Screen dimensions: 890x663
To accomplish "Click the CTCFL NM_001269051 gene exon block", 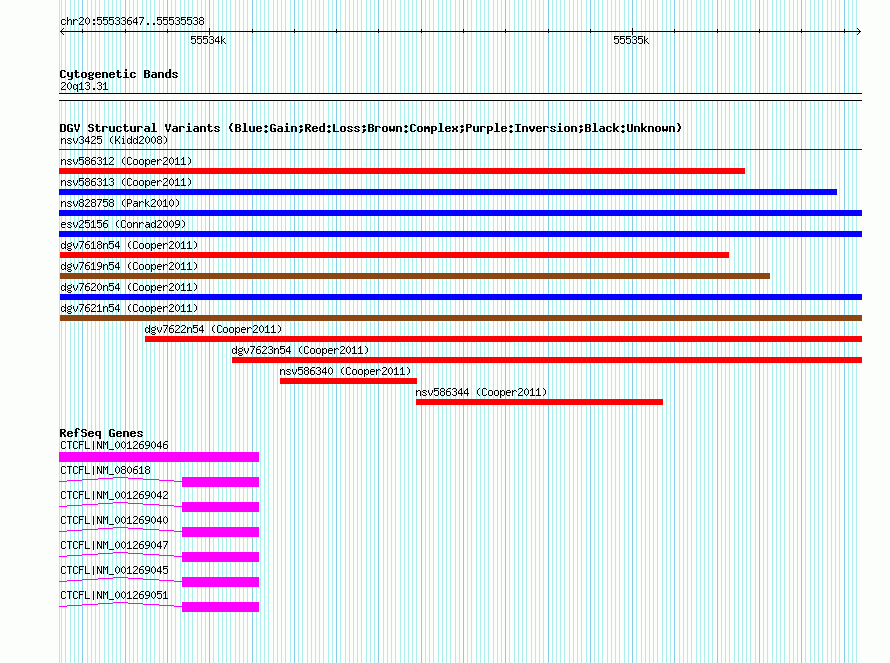I will coord(220,607).
